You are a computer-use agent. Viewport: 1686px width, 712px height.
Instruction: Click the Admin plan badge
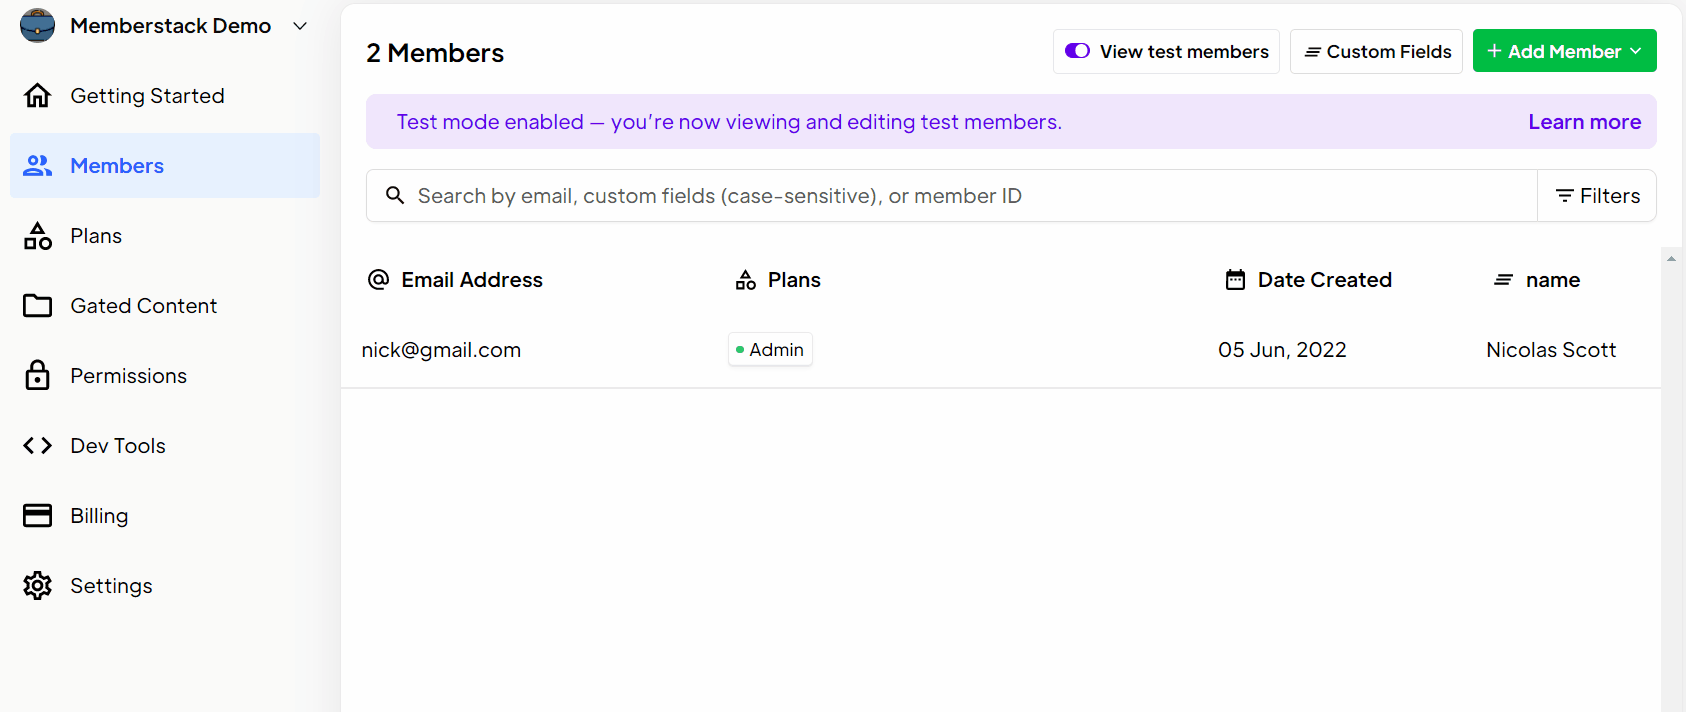pyautogui.click(x=770, y=349)
